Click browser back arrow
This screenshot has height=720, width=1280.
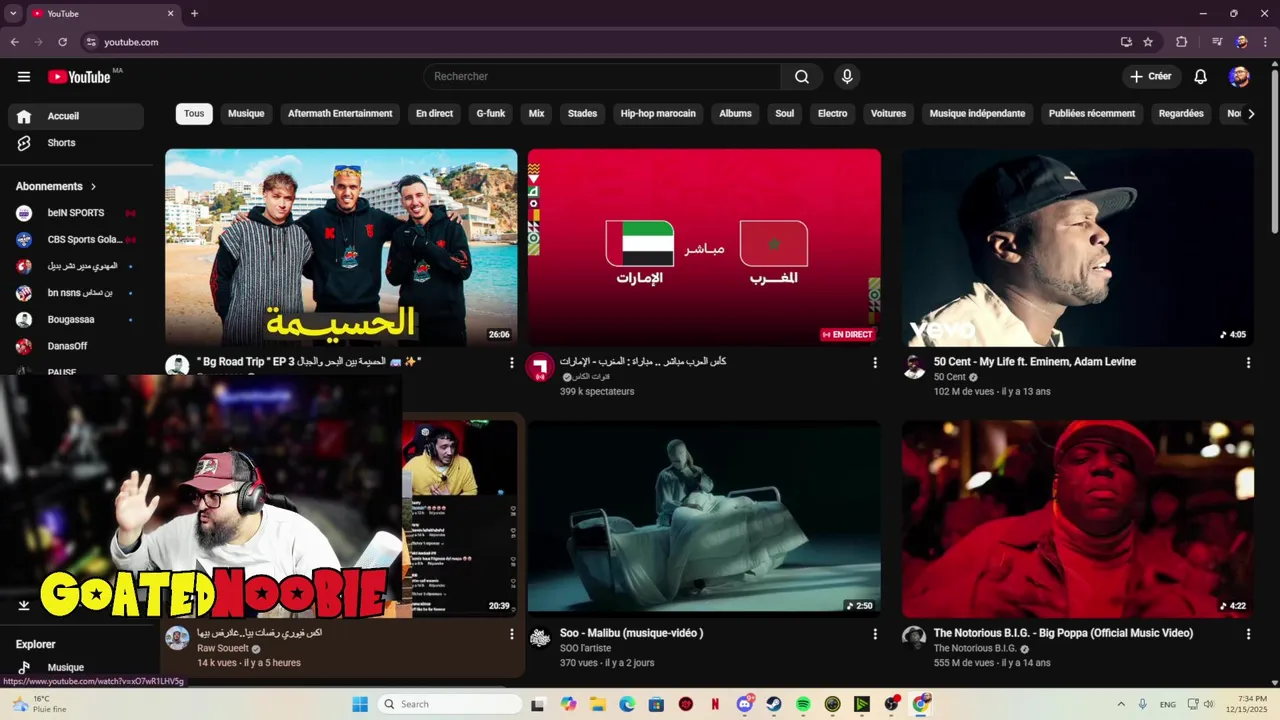(x=14, y=42)
